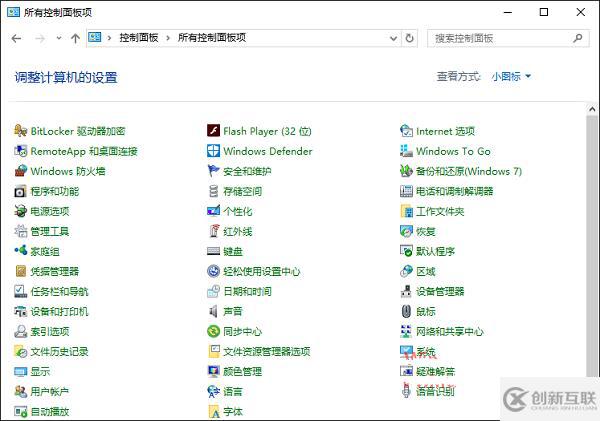This screenshot has height=421, width=600.
Task: Open the 键盘 icon
Action: (x=213, y=251)
